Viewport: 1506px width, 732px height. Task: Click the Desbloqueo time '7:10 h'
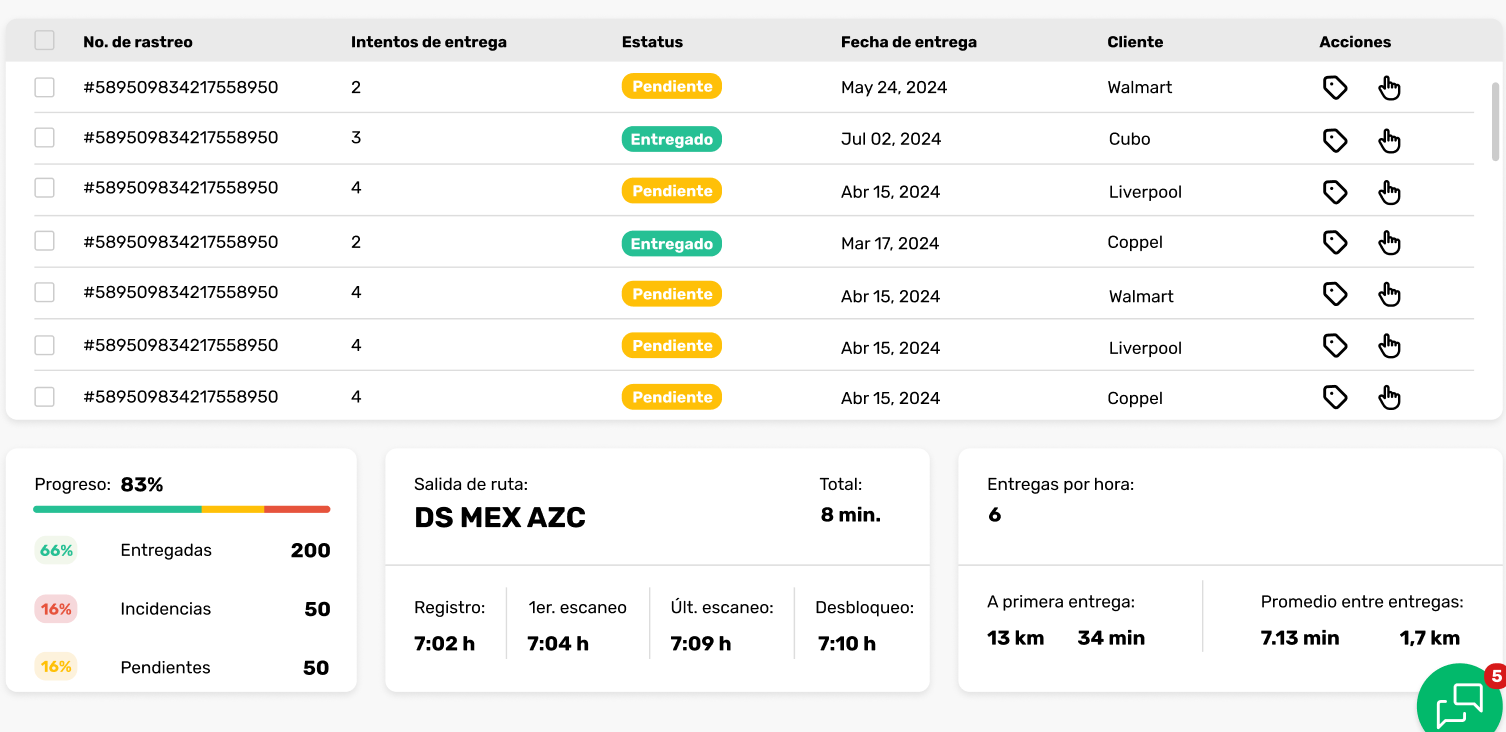coord(847,643)
